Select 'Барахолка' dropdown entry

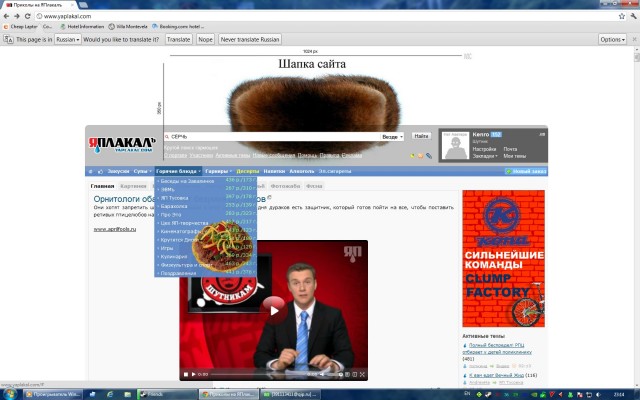tap(174, 206)
